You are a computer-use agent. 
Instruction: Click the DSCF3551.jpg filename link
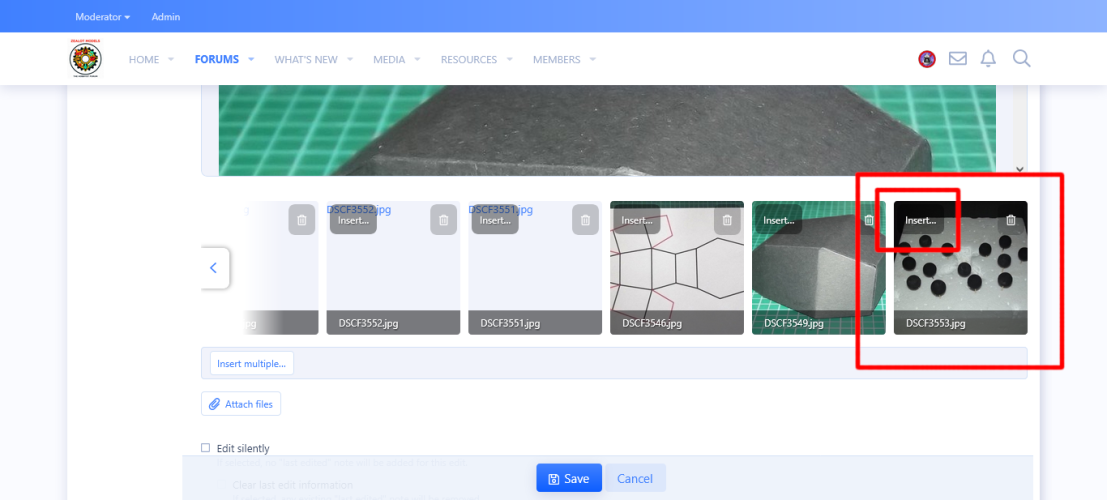501,209
